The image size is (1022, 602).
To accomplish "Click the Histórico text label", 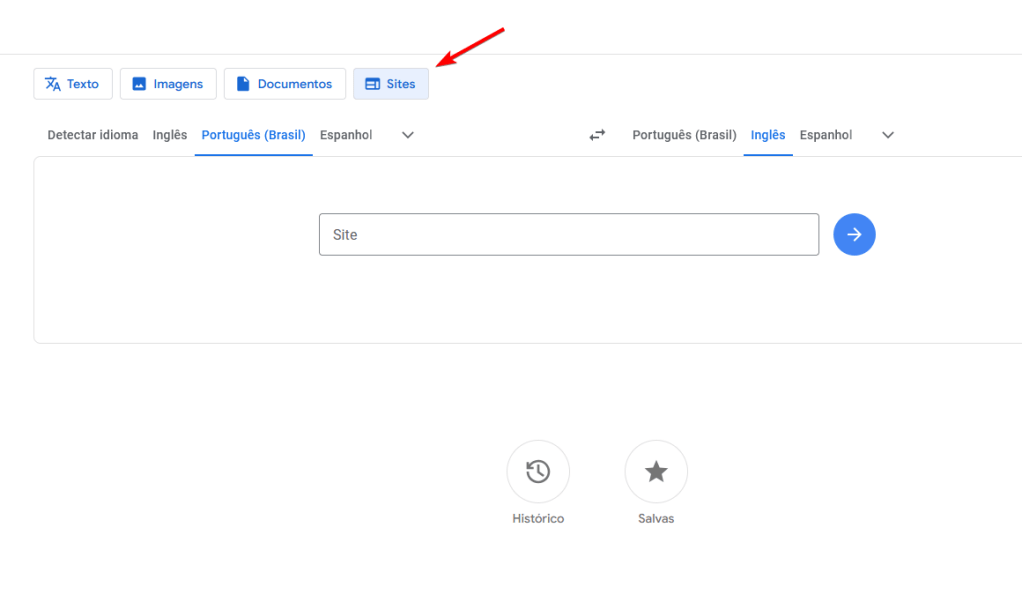I will (538, 519).
